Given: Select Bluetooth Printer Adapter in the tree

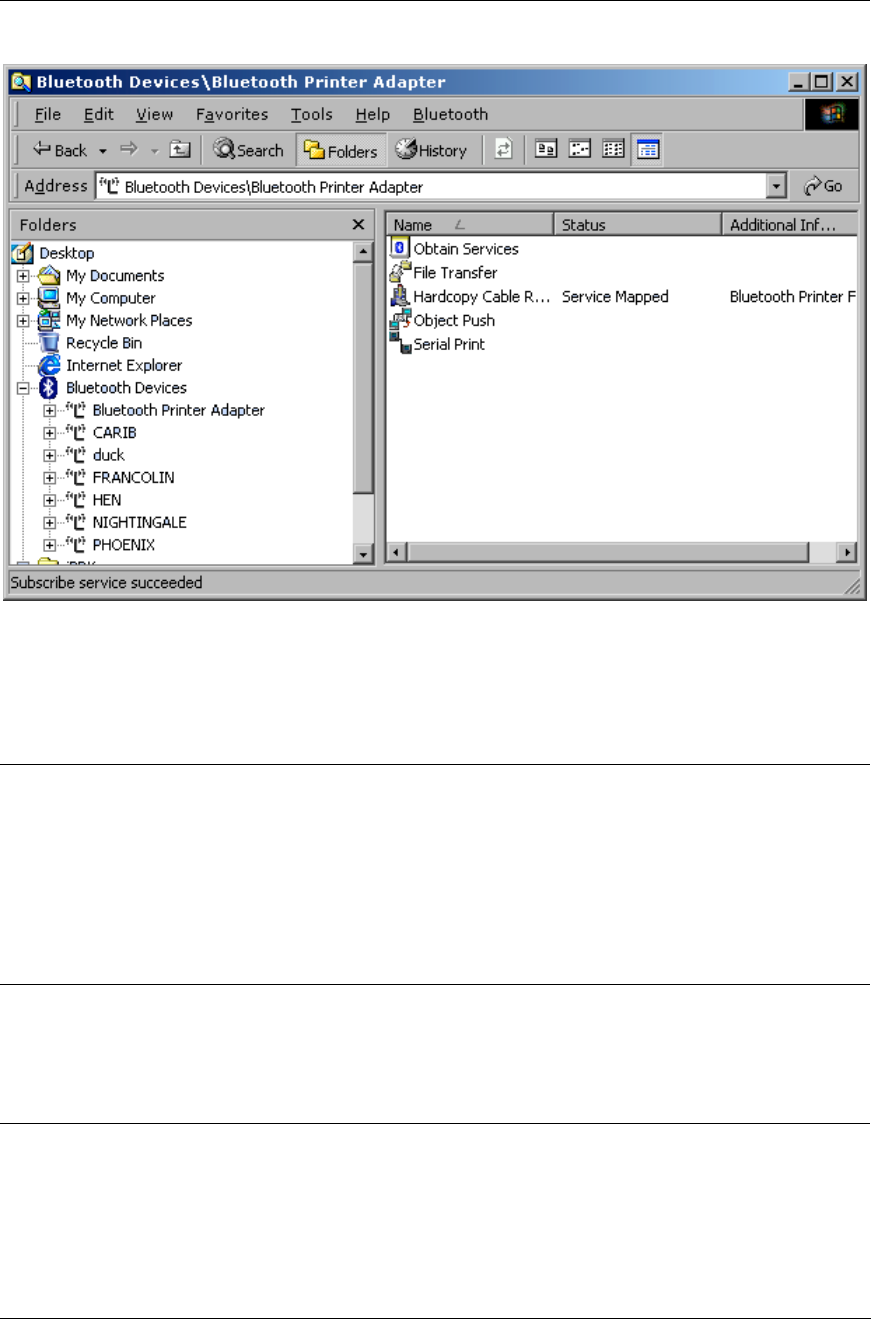Looking at the screenshot, I should coord(178,410).
